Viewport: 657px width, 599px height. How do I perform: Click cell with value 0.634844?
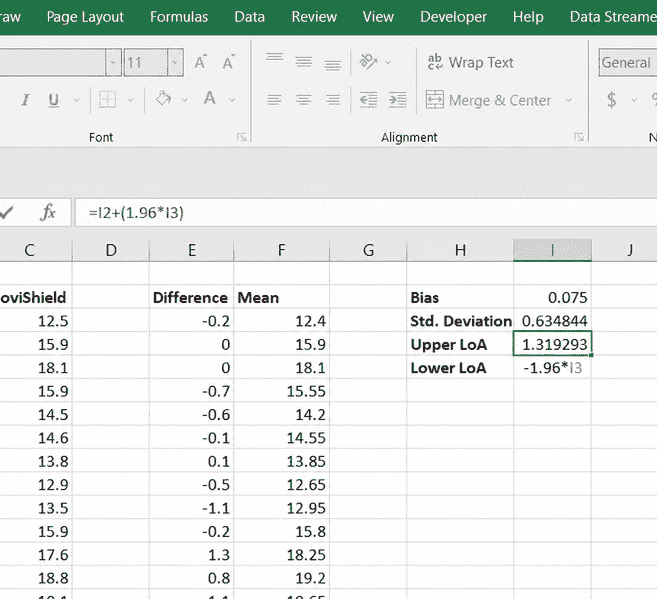click(x=552, y=321)
